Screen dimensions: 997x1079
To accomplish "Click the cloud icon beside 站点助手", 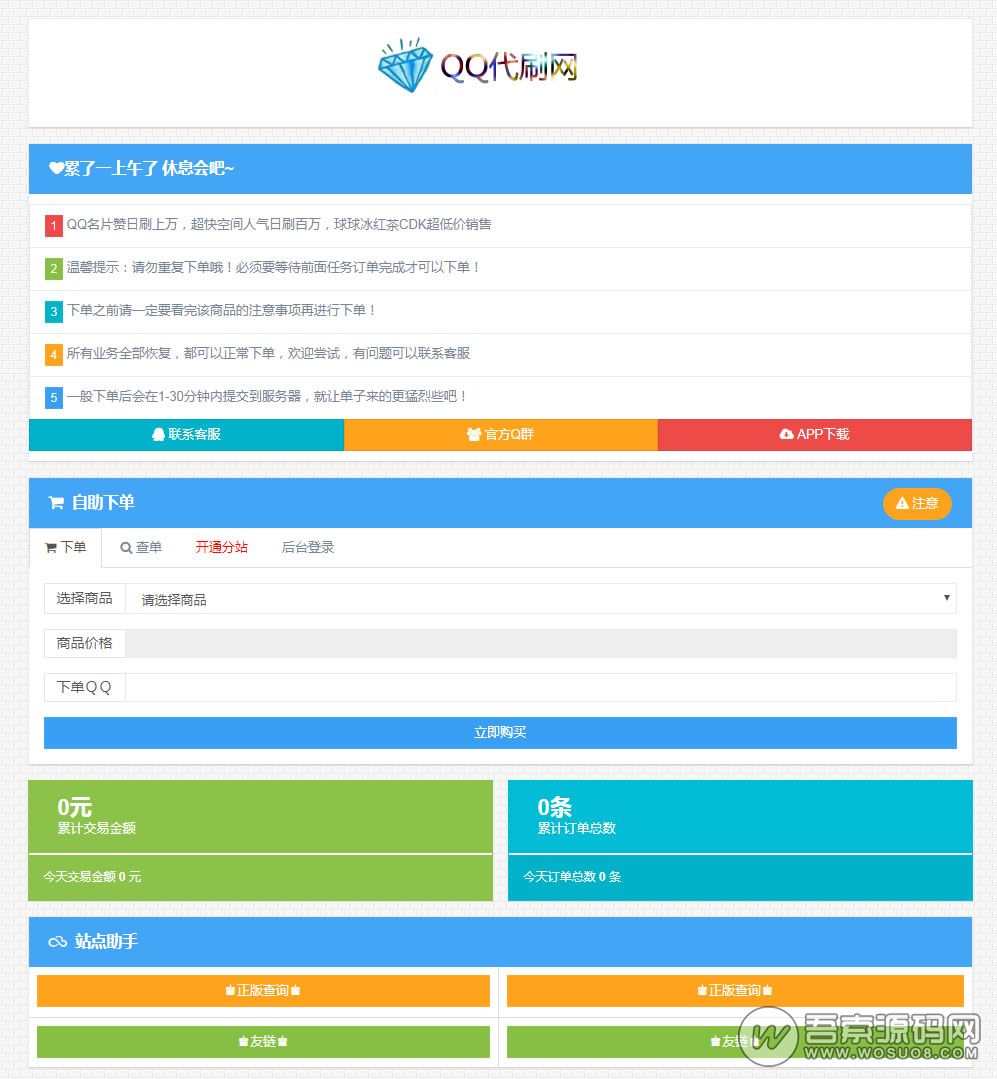I will pos(57,942).
